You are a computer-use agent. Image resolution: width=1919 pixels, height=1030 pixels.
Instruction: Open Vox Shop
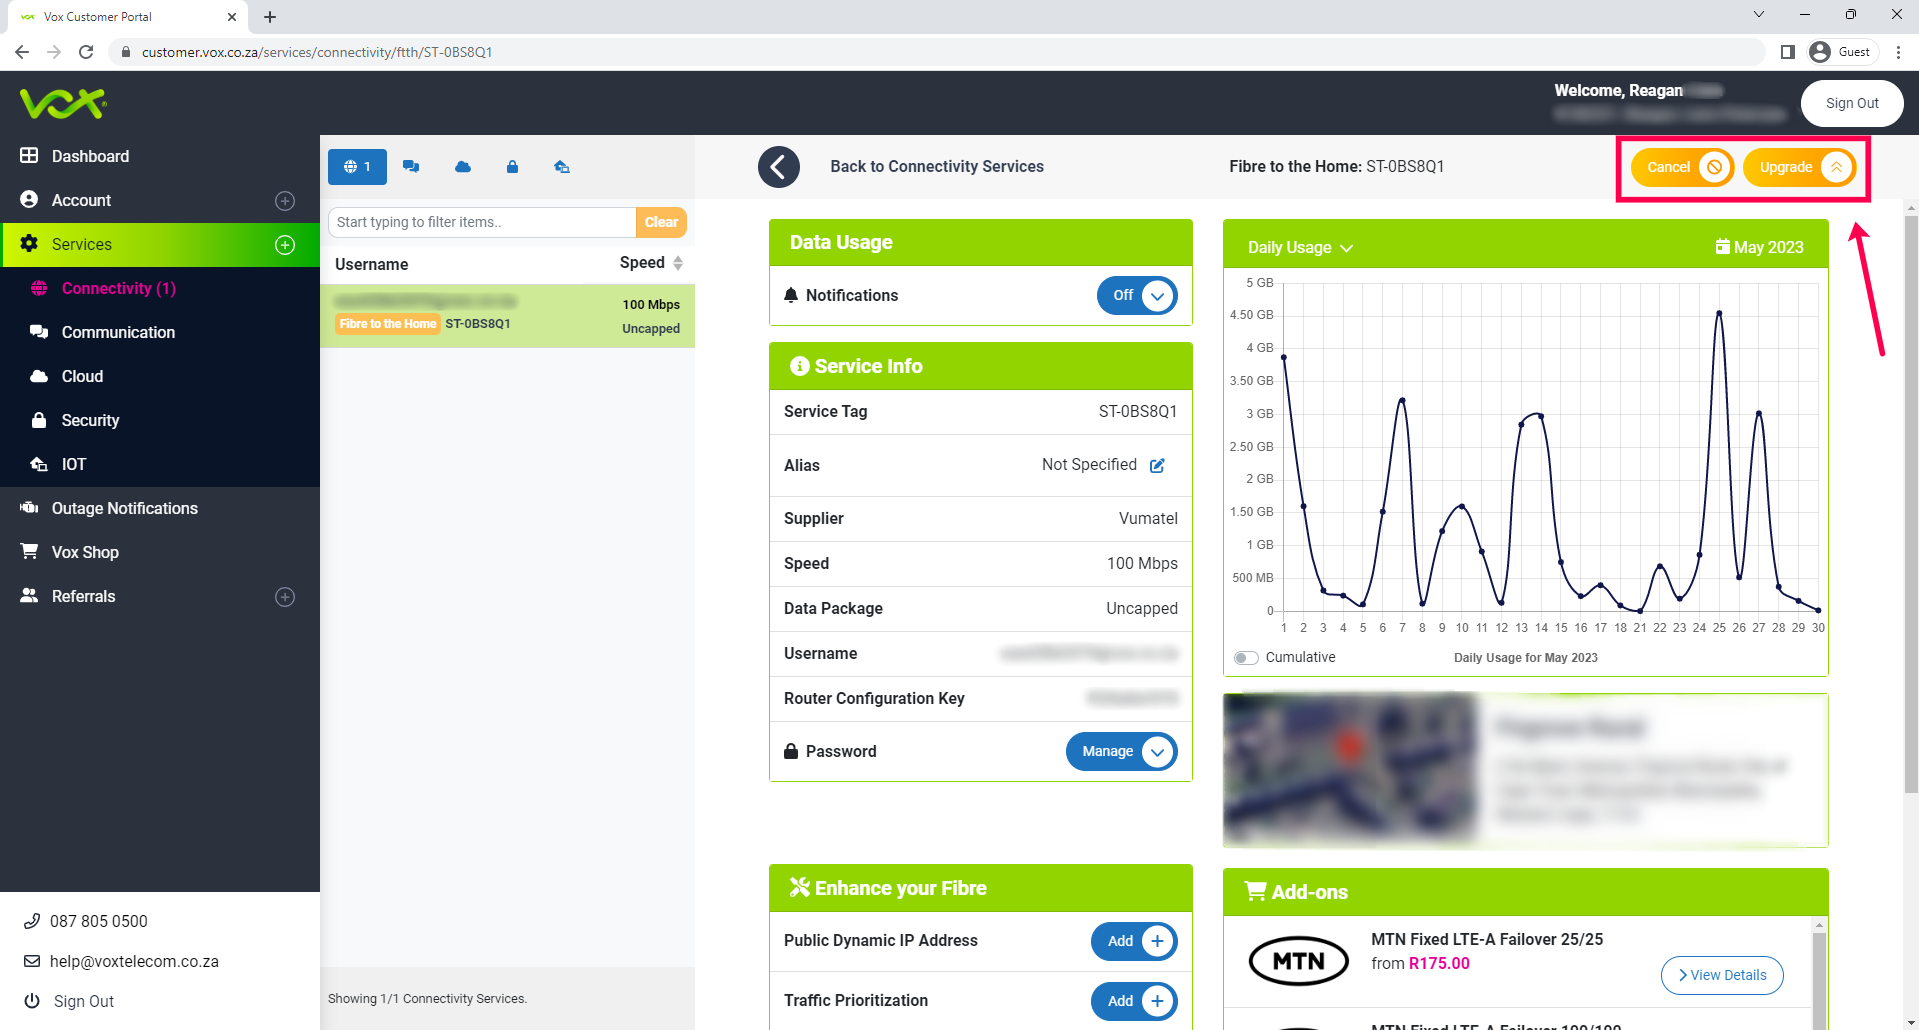(85, 552)
